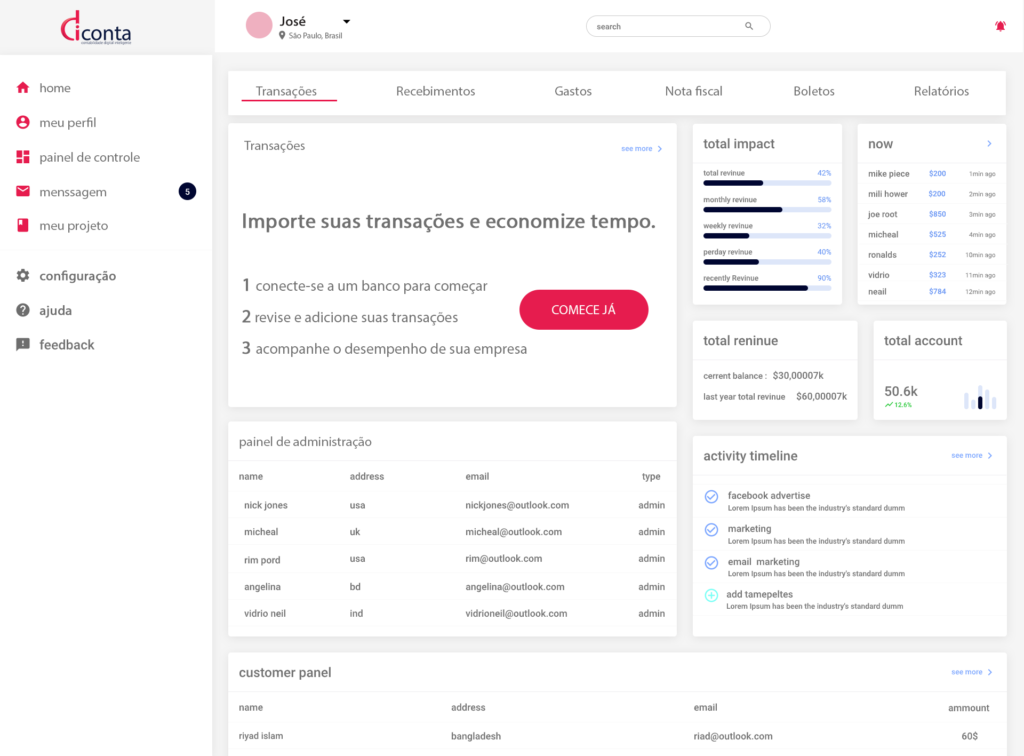
Task: Click the painel de controle dashboard icon
Action: (x=23, y=157)
